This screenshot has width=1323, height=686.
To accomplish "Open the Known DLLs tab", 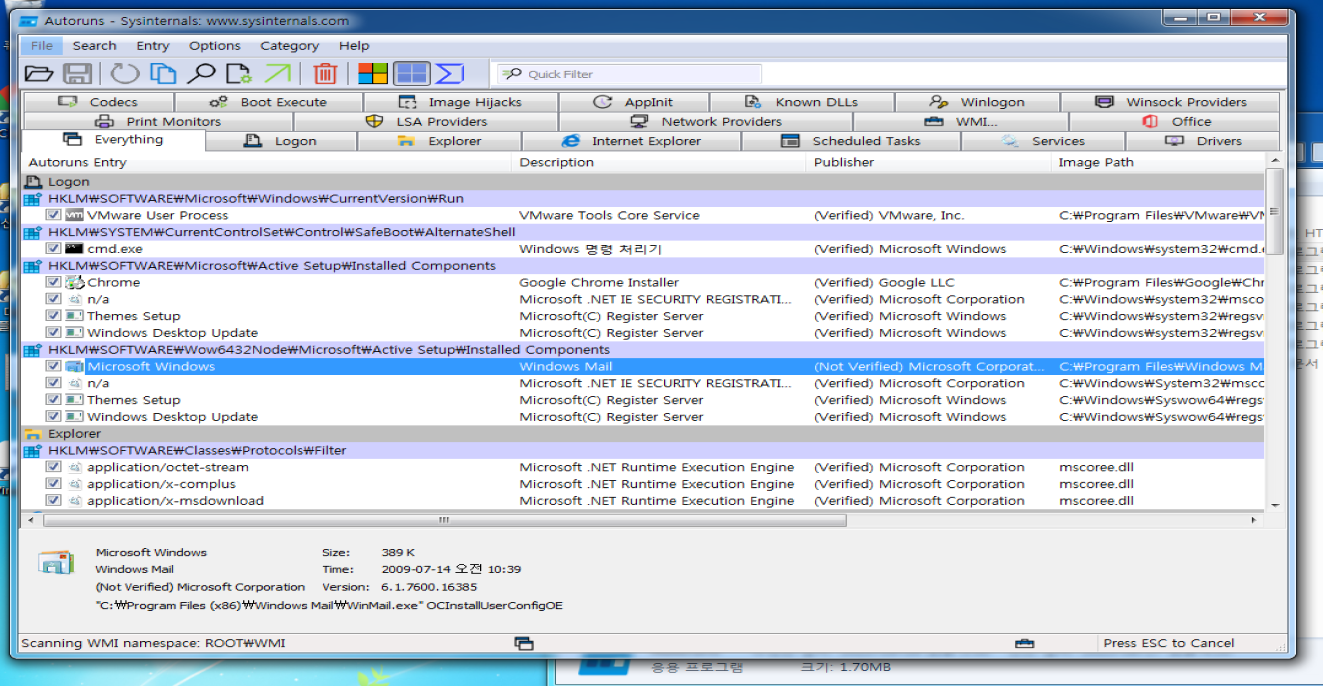I will [x=802, y=102].
